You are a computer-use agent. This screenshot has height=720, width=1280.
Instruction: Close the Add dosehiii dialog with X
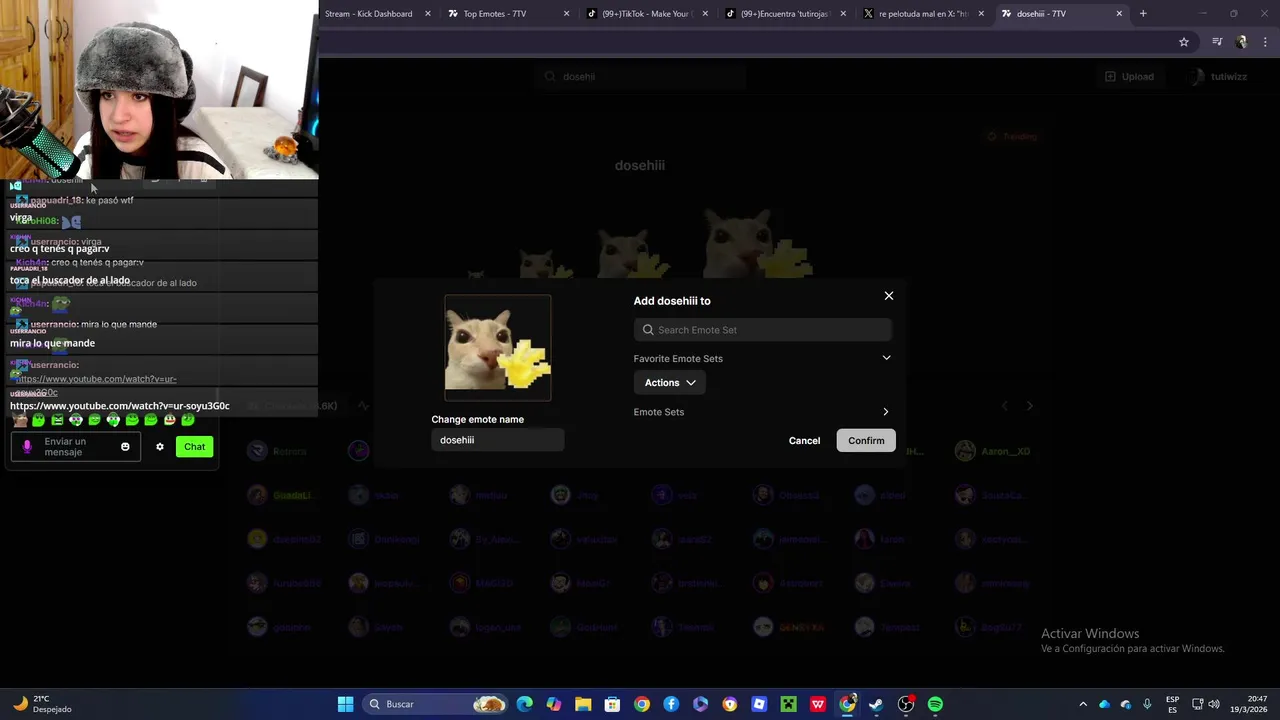[888, 296]
